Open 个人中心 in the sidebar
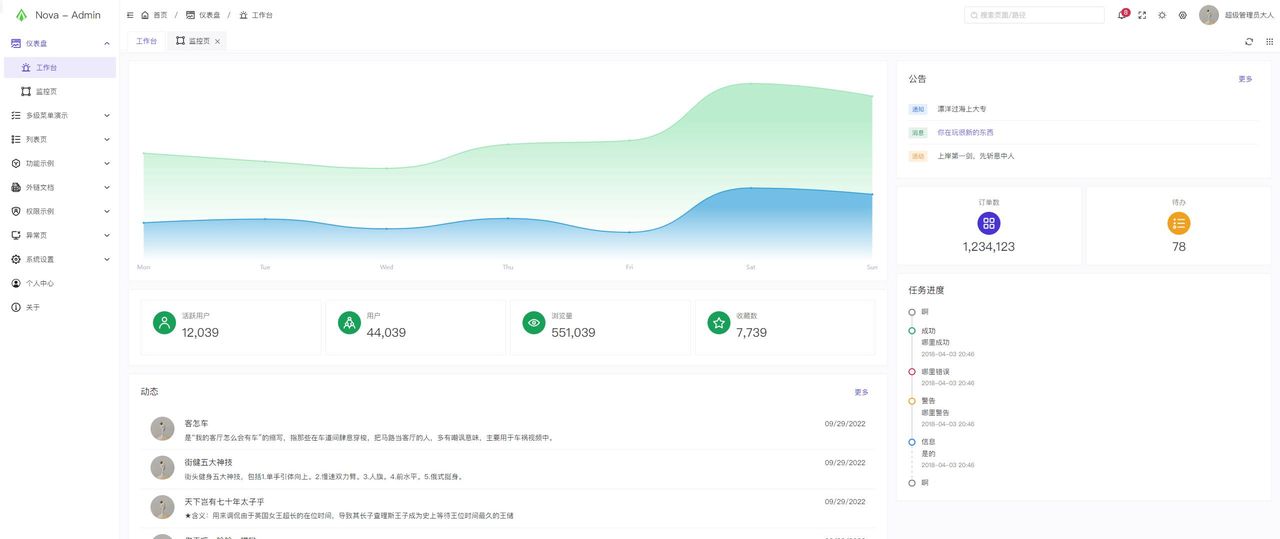The width and height of the screenshot is (1280, 539). tap(60, 283)
